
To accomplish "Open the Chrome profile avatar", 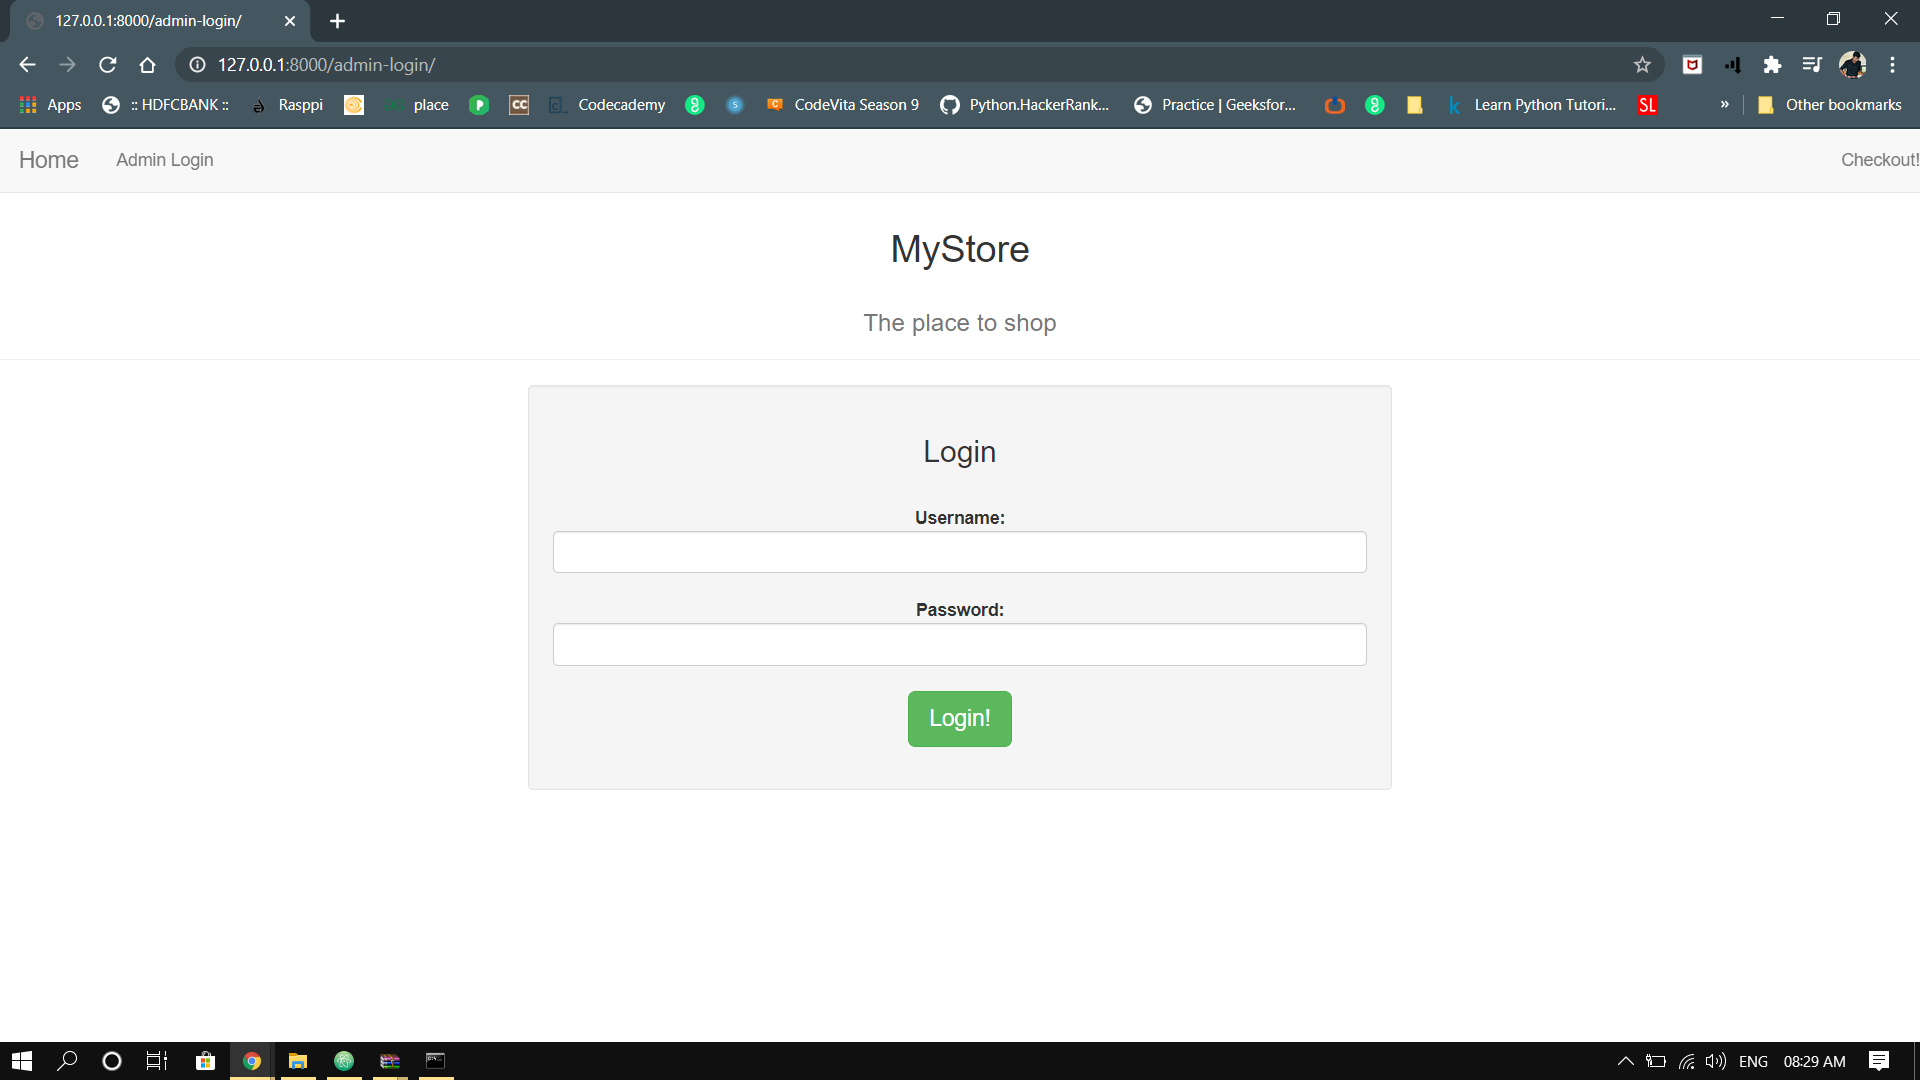I will coord(1853,64).
